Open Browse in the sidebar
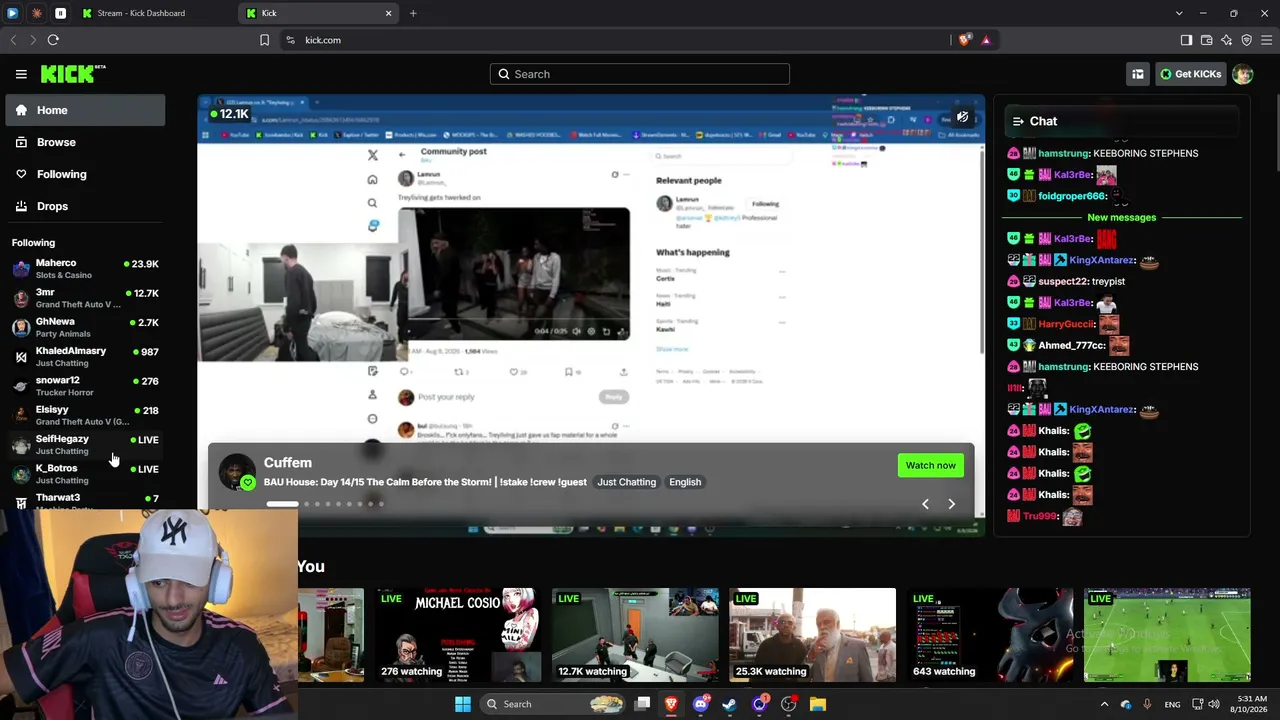Image resolution: width=1280 pixels, height=720 pixels. [85, 142]
